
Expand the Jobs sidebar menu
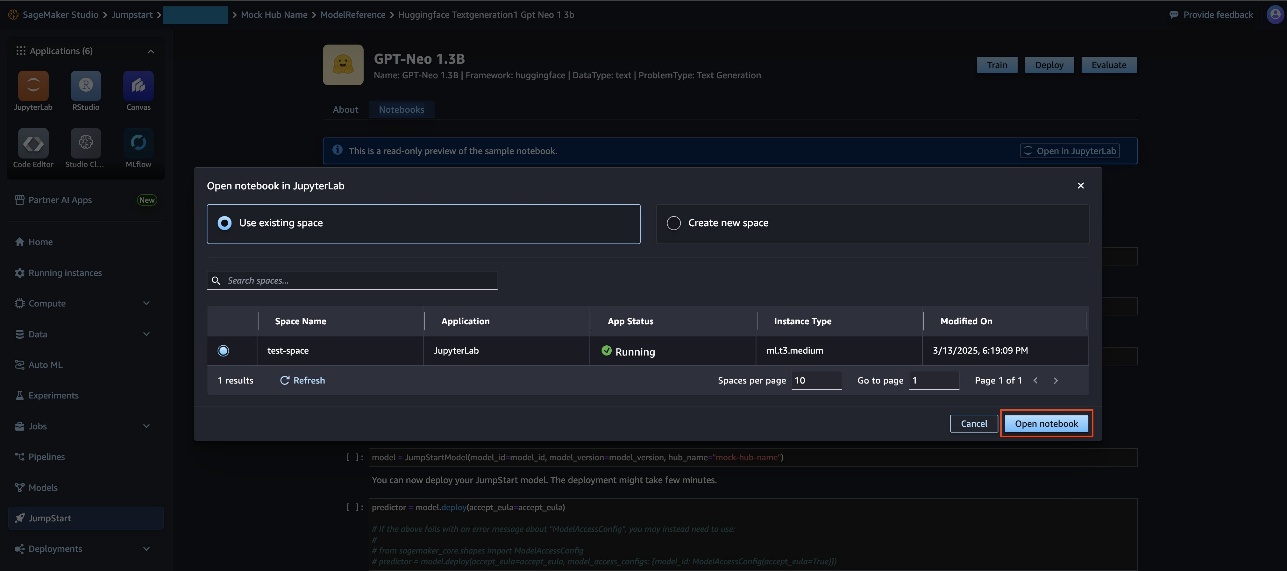click(x=147, y=426)
